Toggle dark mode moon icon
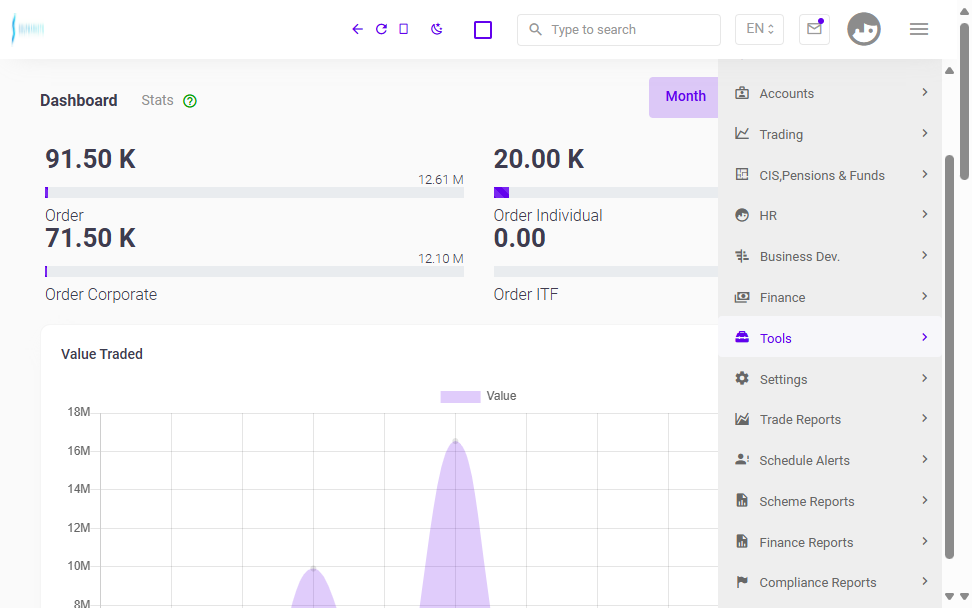The image size is (972, 608). tap(437, 29)
